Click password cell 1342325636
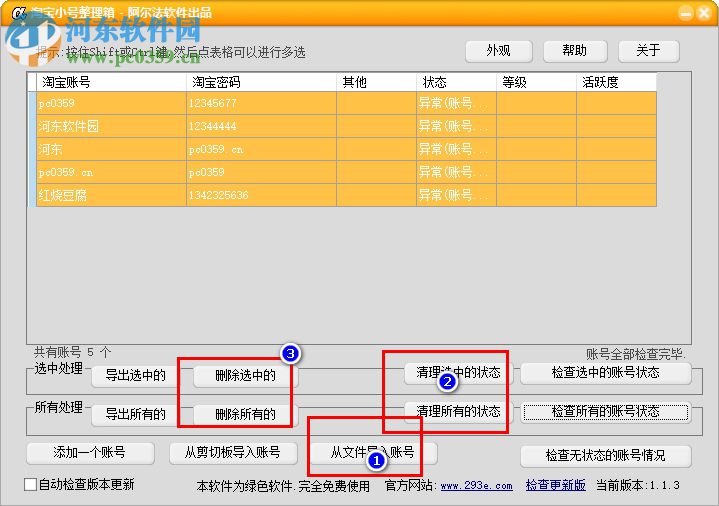Image resolution: width=719 pixels, height=506 pixels. [x=261, y=195]
